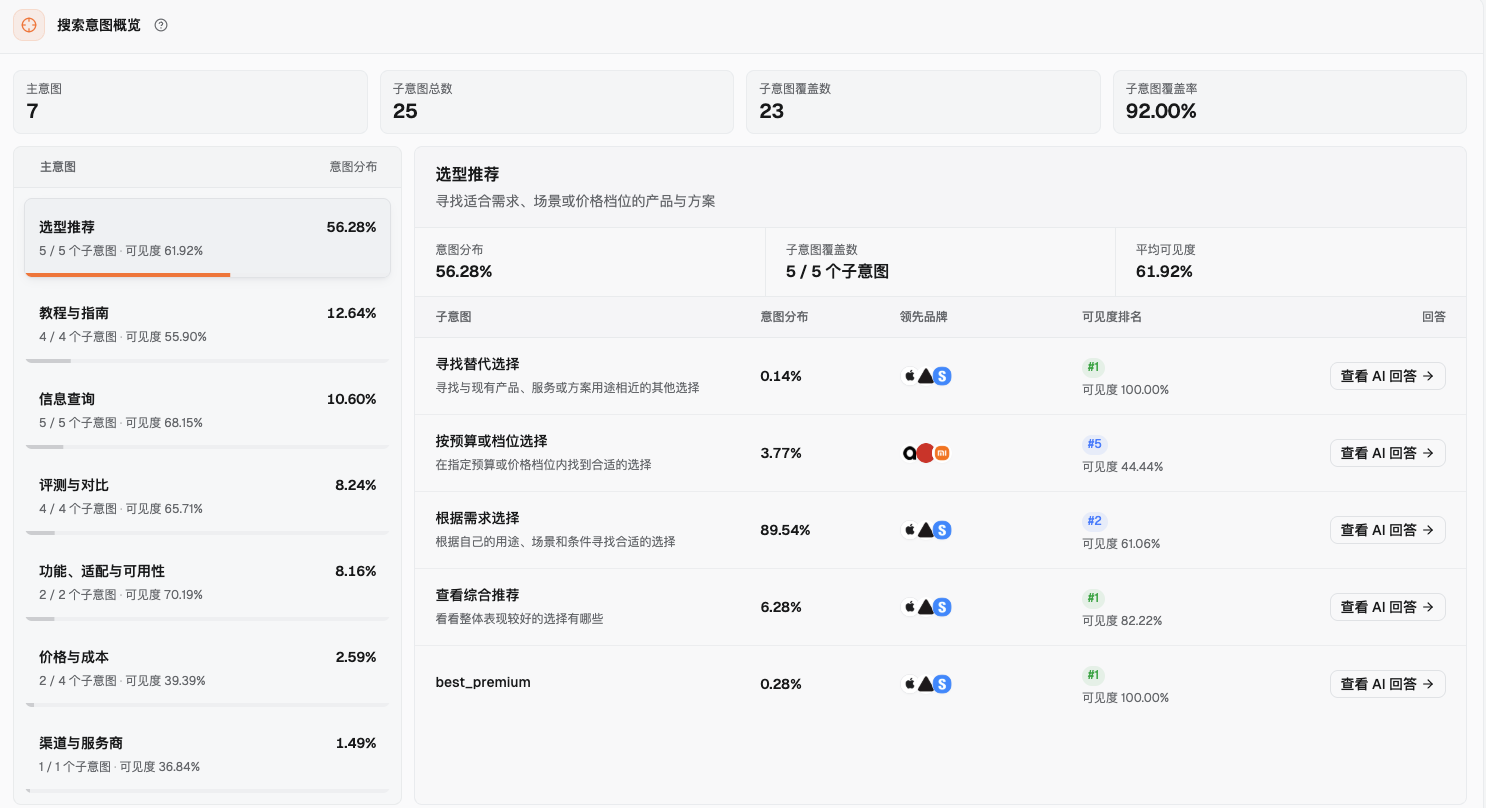
Task: Click the 子意图覆盖率 value 92.00%
Action: click(1161, 111)
